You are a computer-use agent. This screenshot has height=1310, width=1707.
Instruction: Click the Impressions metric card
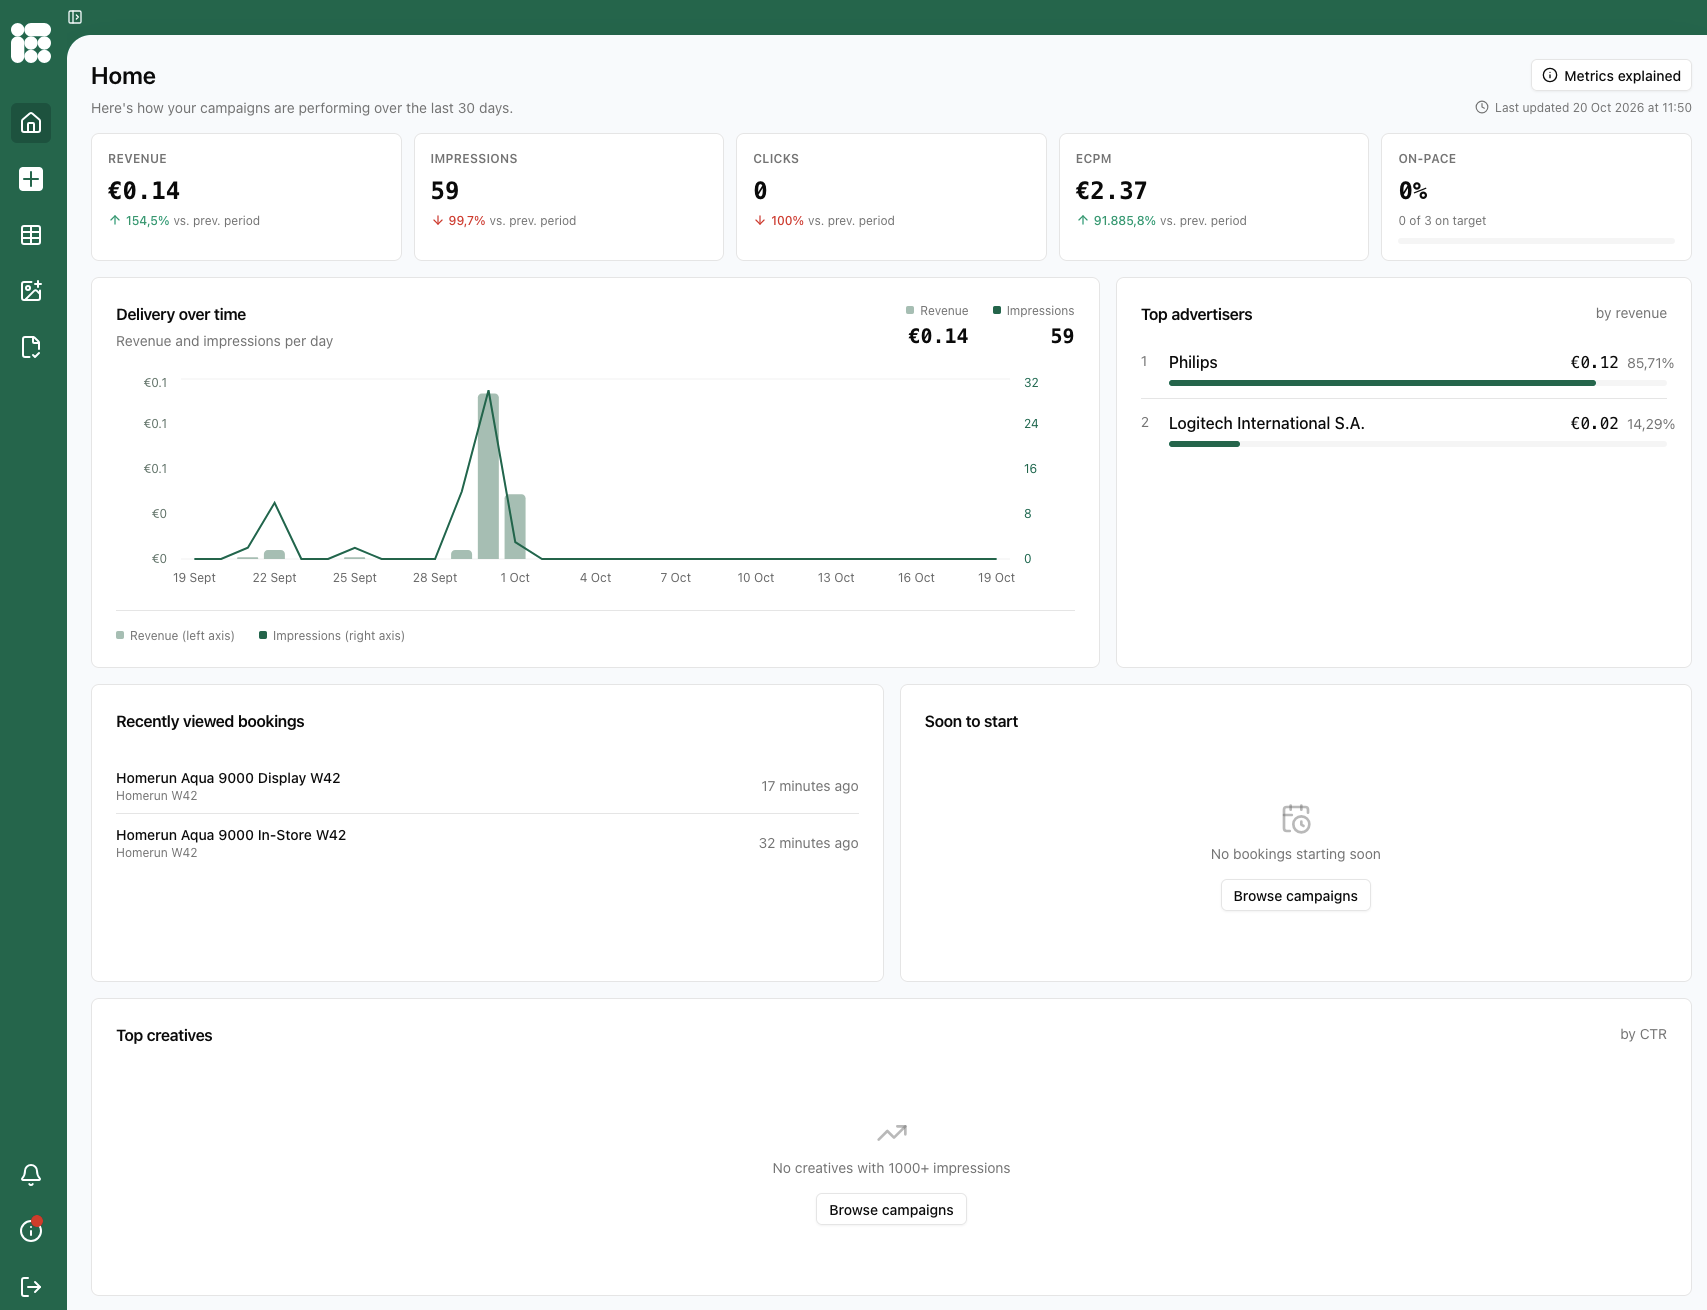pos(569,197)
